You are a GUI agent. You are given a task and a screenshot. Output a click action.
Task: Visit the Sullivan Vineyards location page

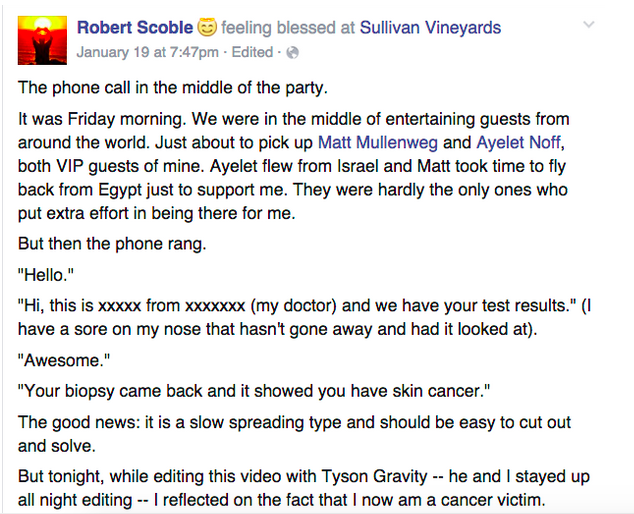pos(430,27)
